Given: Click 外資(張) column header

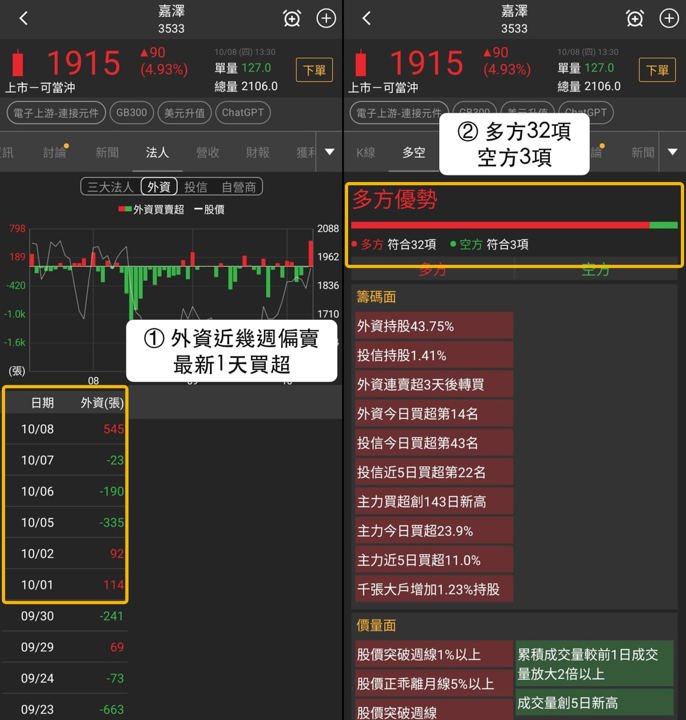Looking at the screenshot, I should (x=102, y=403).
